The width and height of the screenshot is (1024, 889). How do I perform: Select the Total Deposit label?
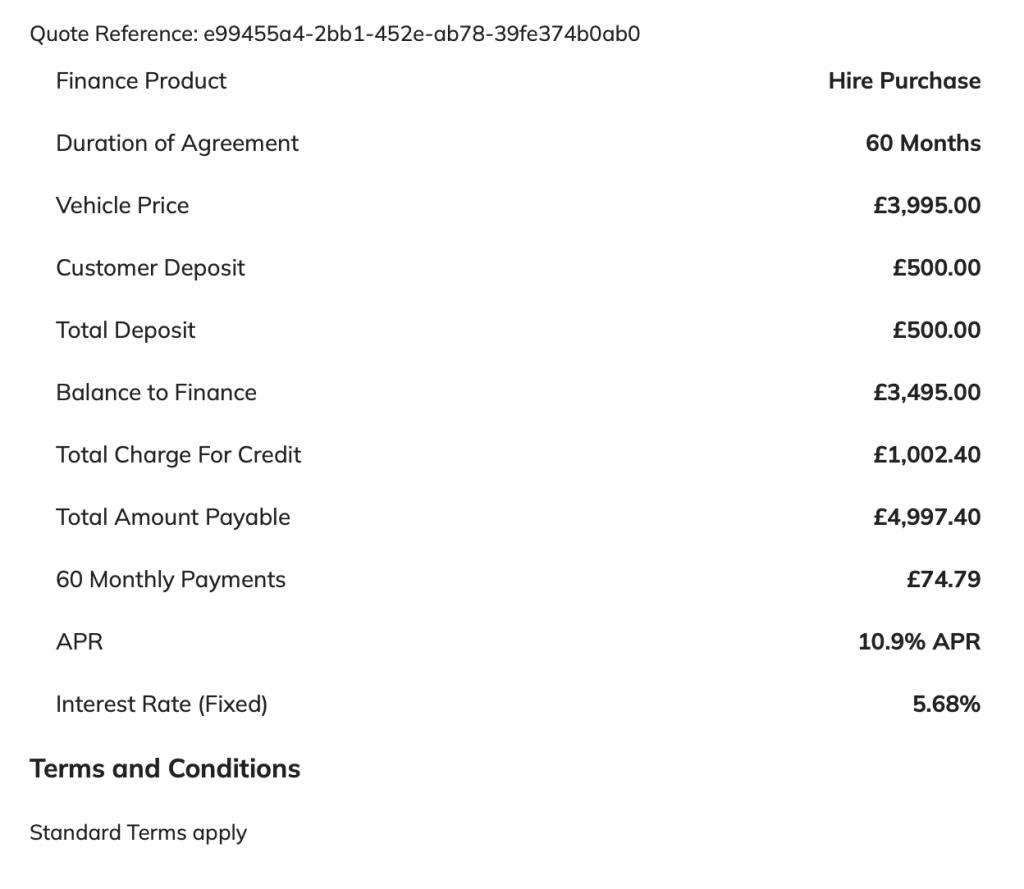coord(125,330)
